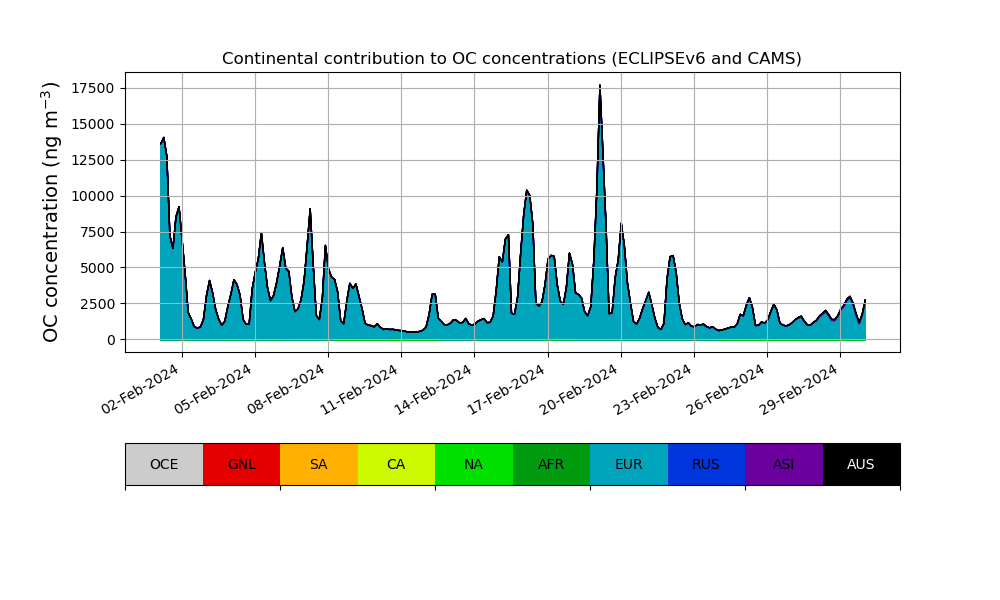Click the bright green NA swatch
The width and height of the screenshot is (1000, 600).
[473, 464]
